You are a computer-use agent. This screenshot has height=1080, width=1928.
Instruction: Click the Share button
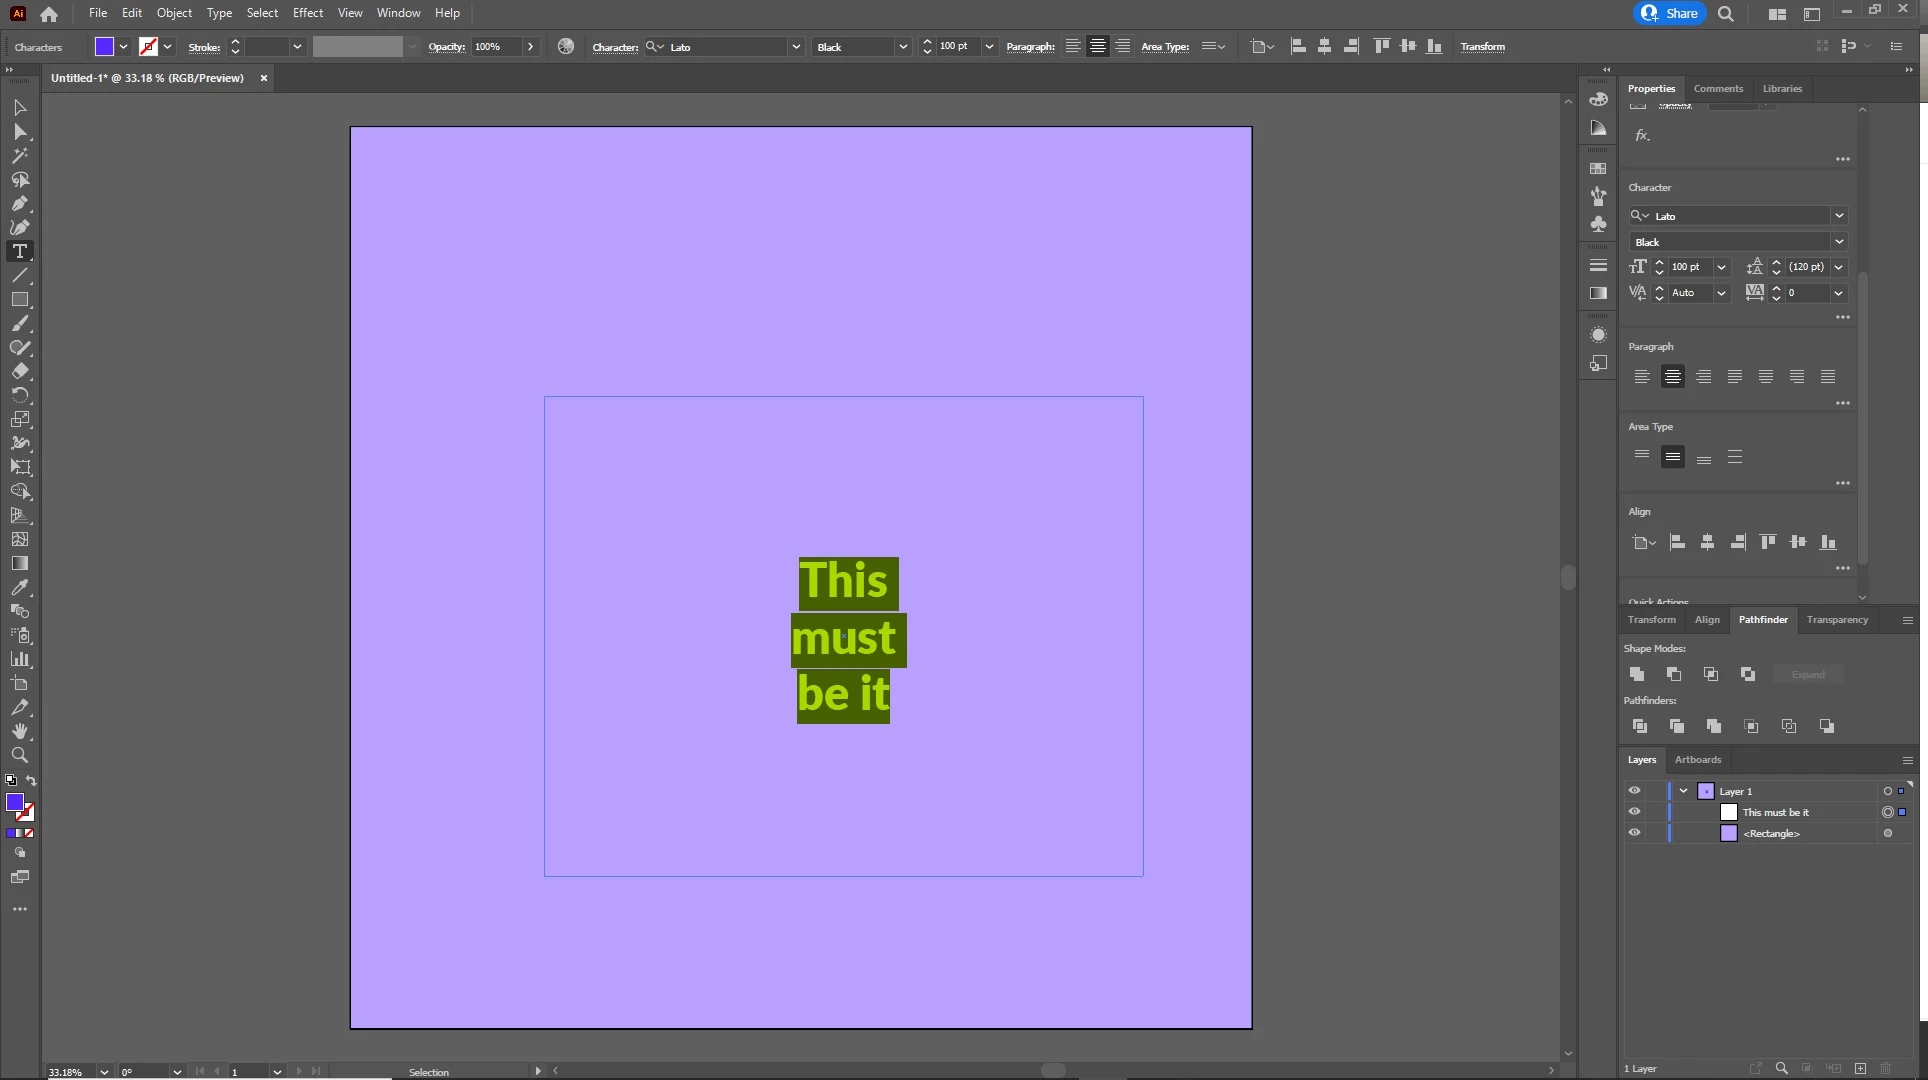1670,13
